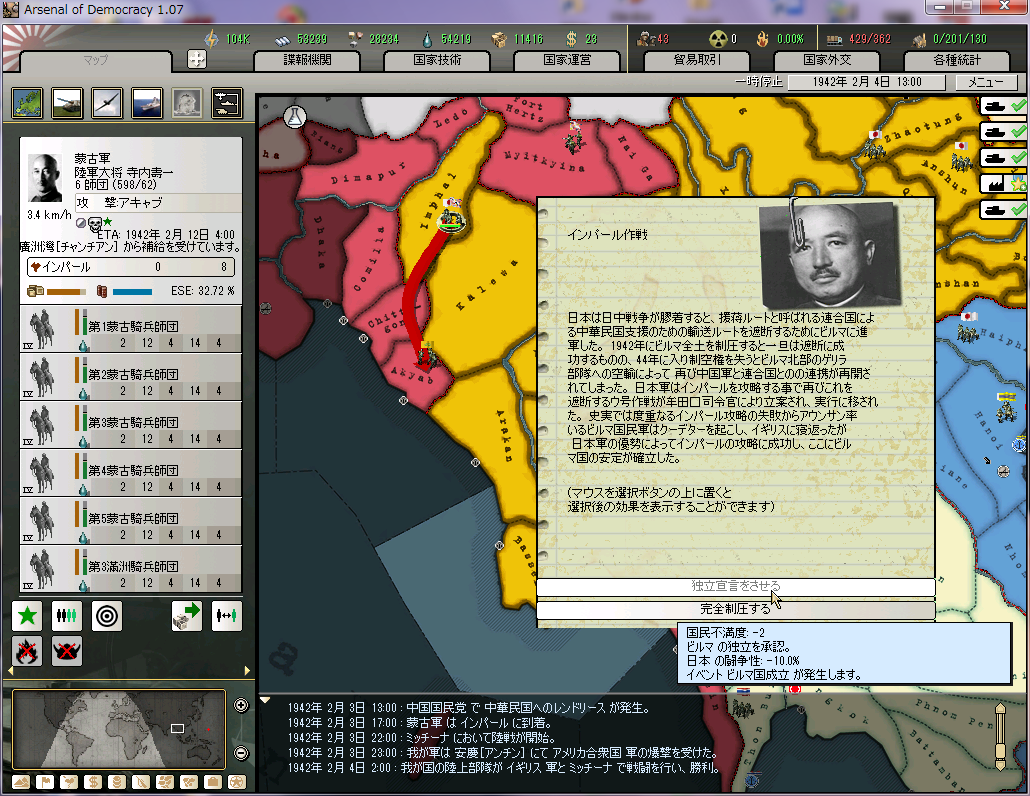Zoom out on the minimap with minus
This screenshot has width=1030, height=796.
241,753
